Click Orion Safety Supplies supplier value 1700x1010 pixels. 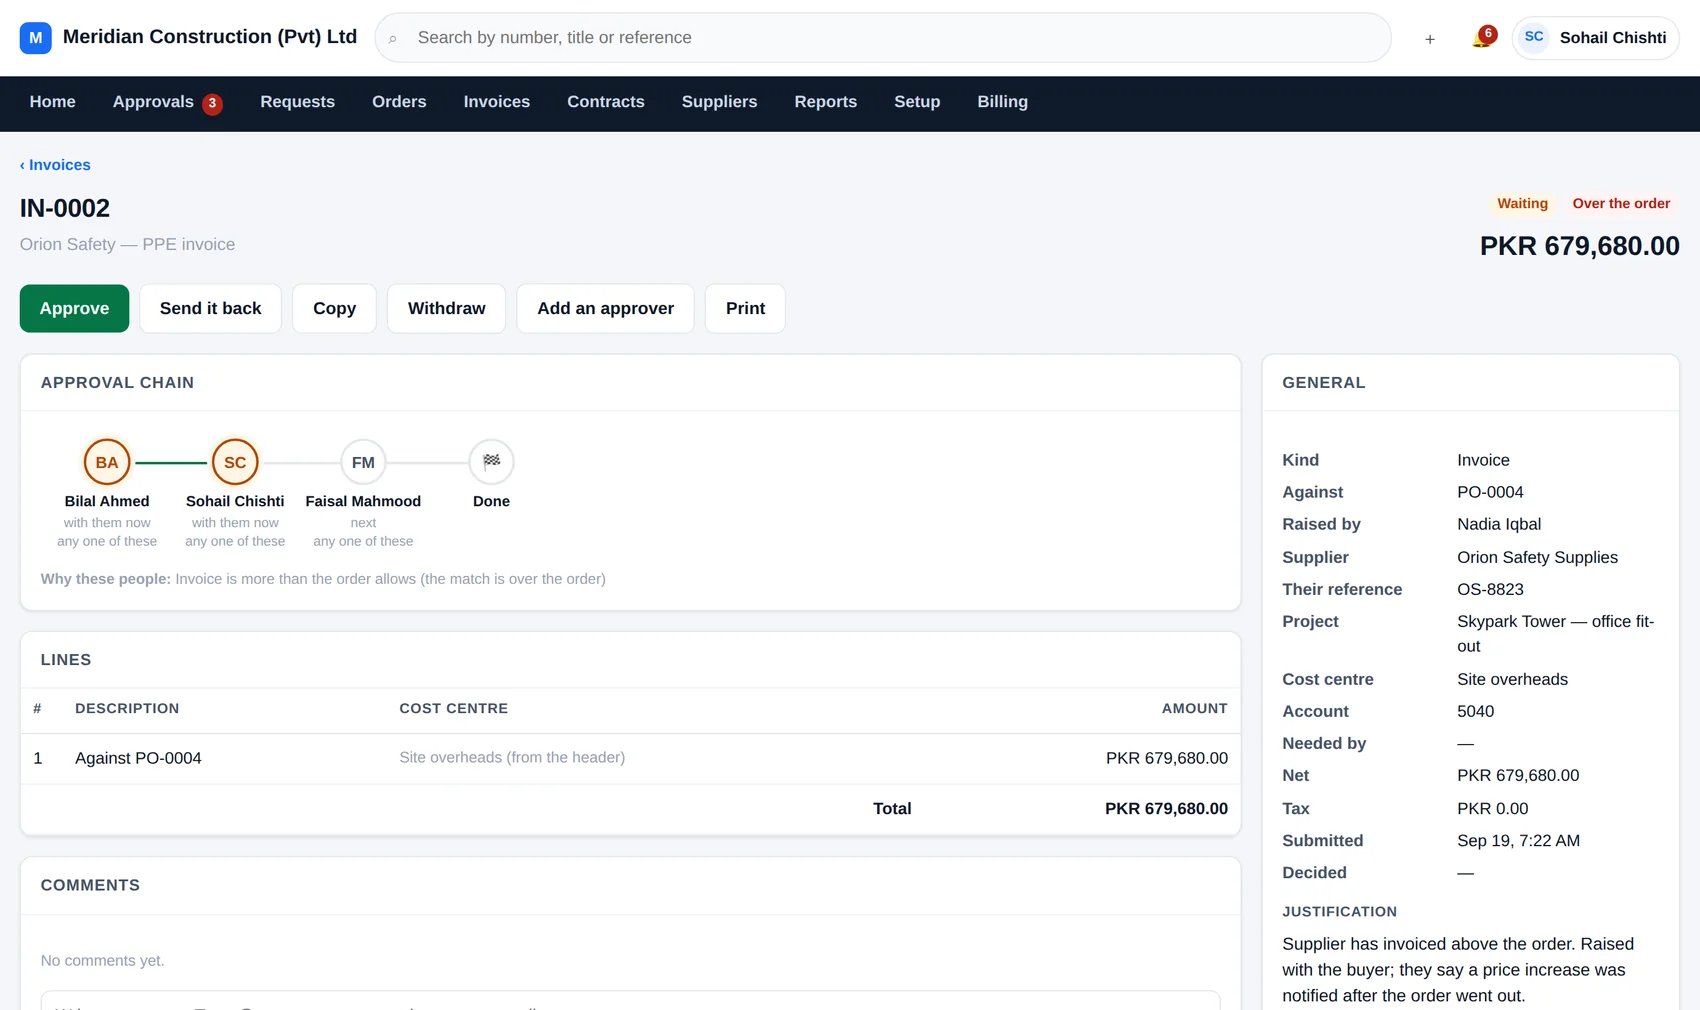[x=1537, y=557]
